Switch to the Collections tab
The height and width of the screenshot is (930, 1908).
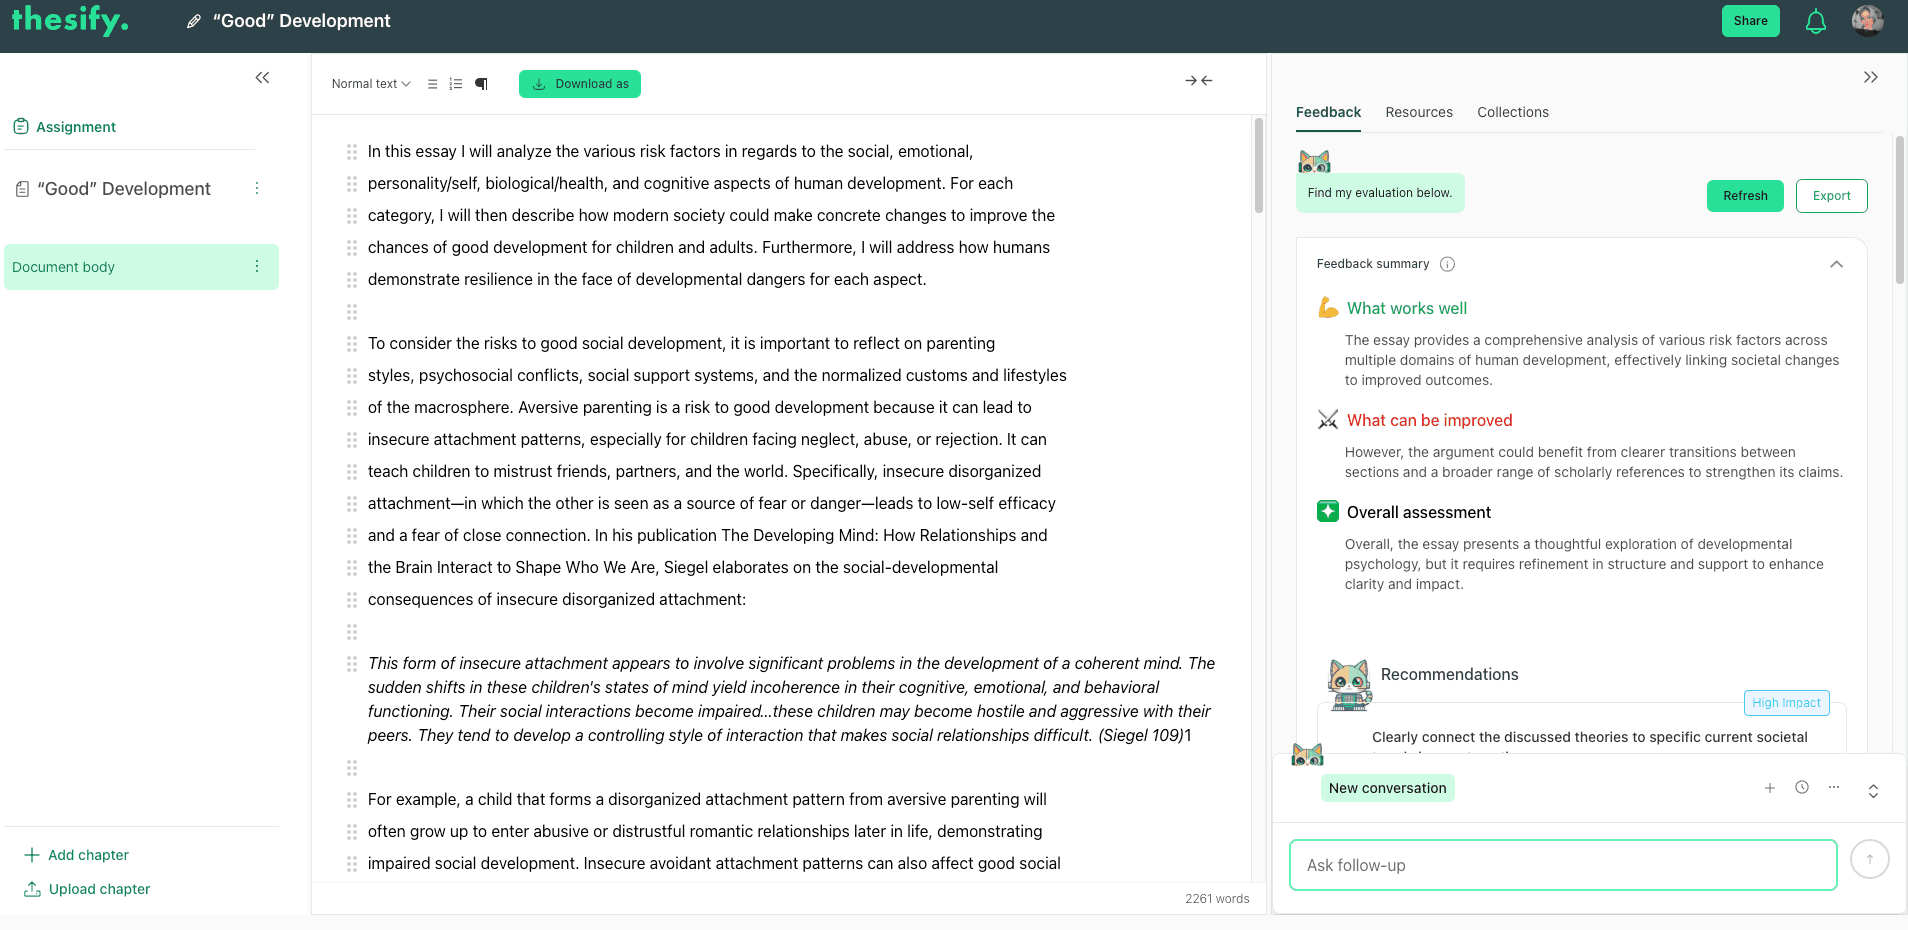pos(1512,112)
